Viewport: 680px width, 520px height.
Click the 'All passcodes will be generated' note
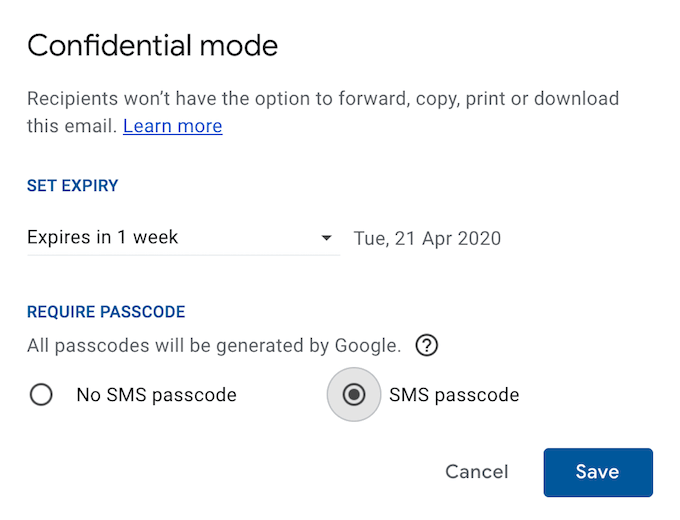point(213,346)
